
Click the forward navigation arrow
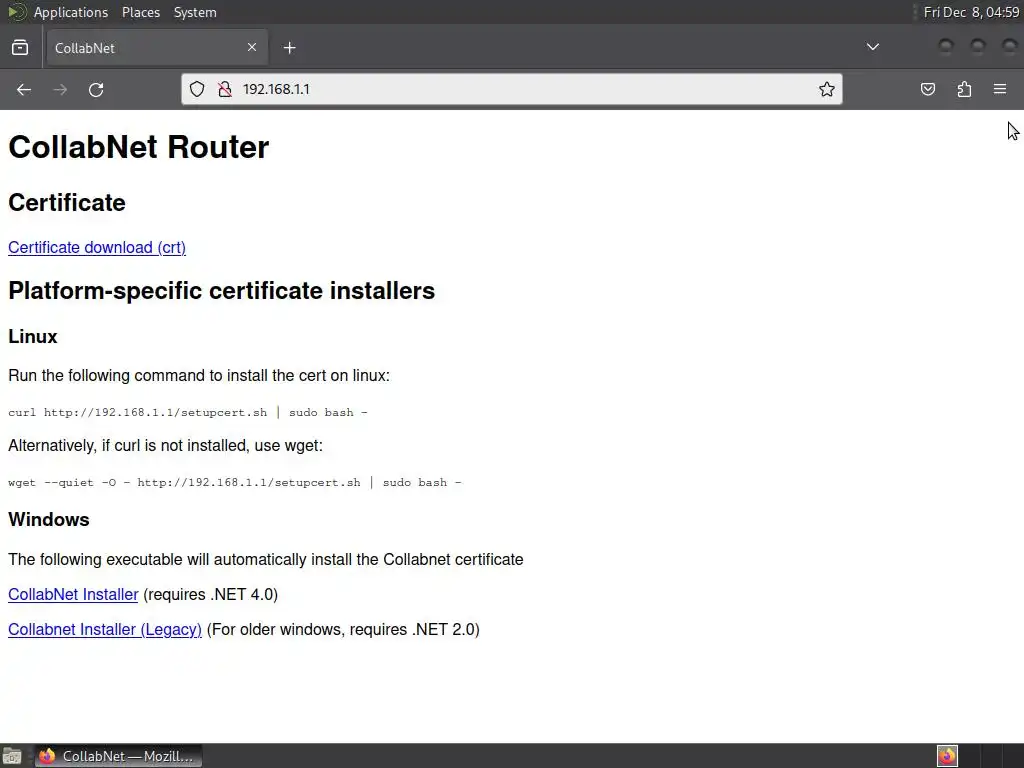point(59,89)
